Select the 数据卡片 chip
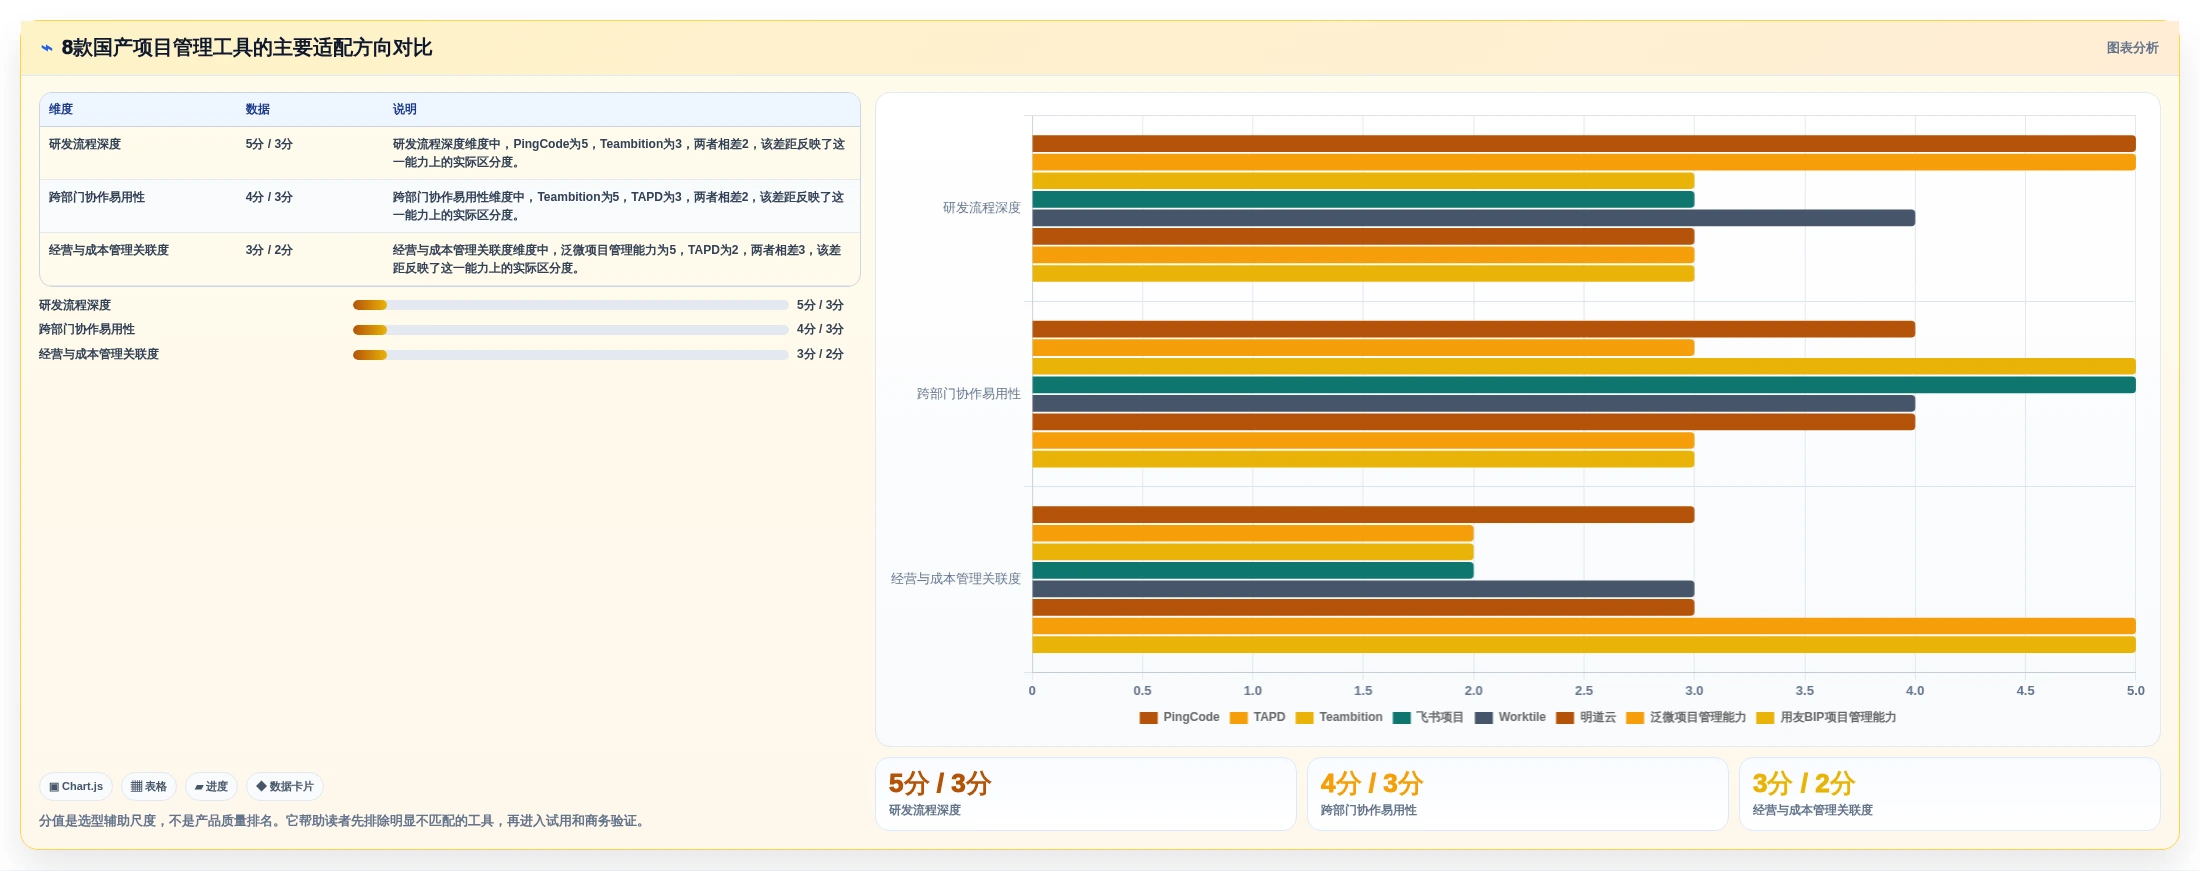2200x871 pixels. [285, 787]
